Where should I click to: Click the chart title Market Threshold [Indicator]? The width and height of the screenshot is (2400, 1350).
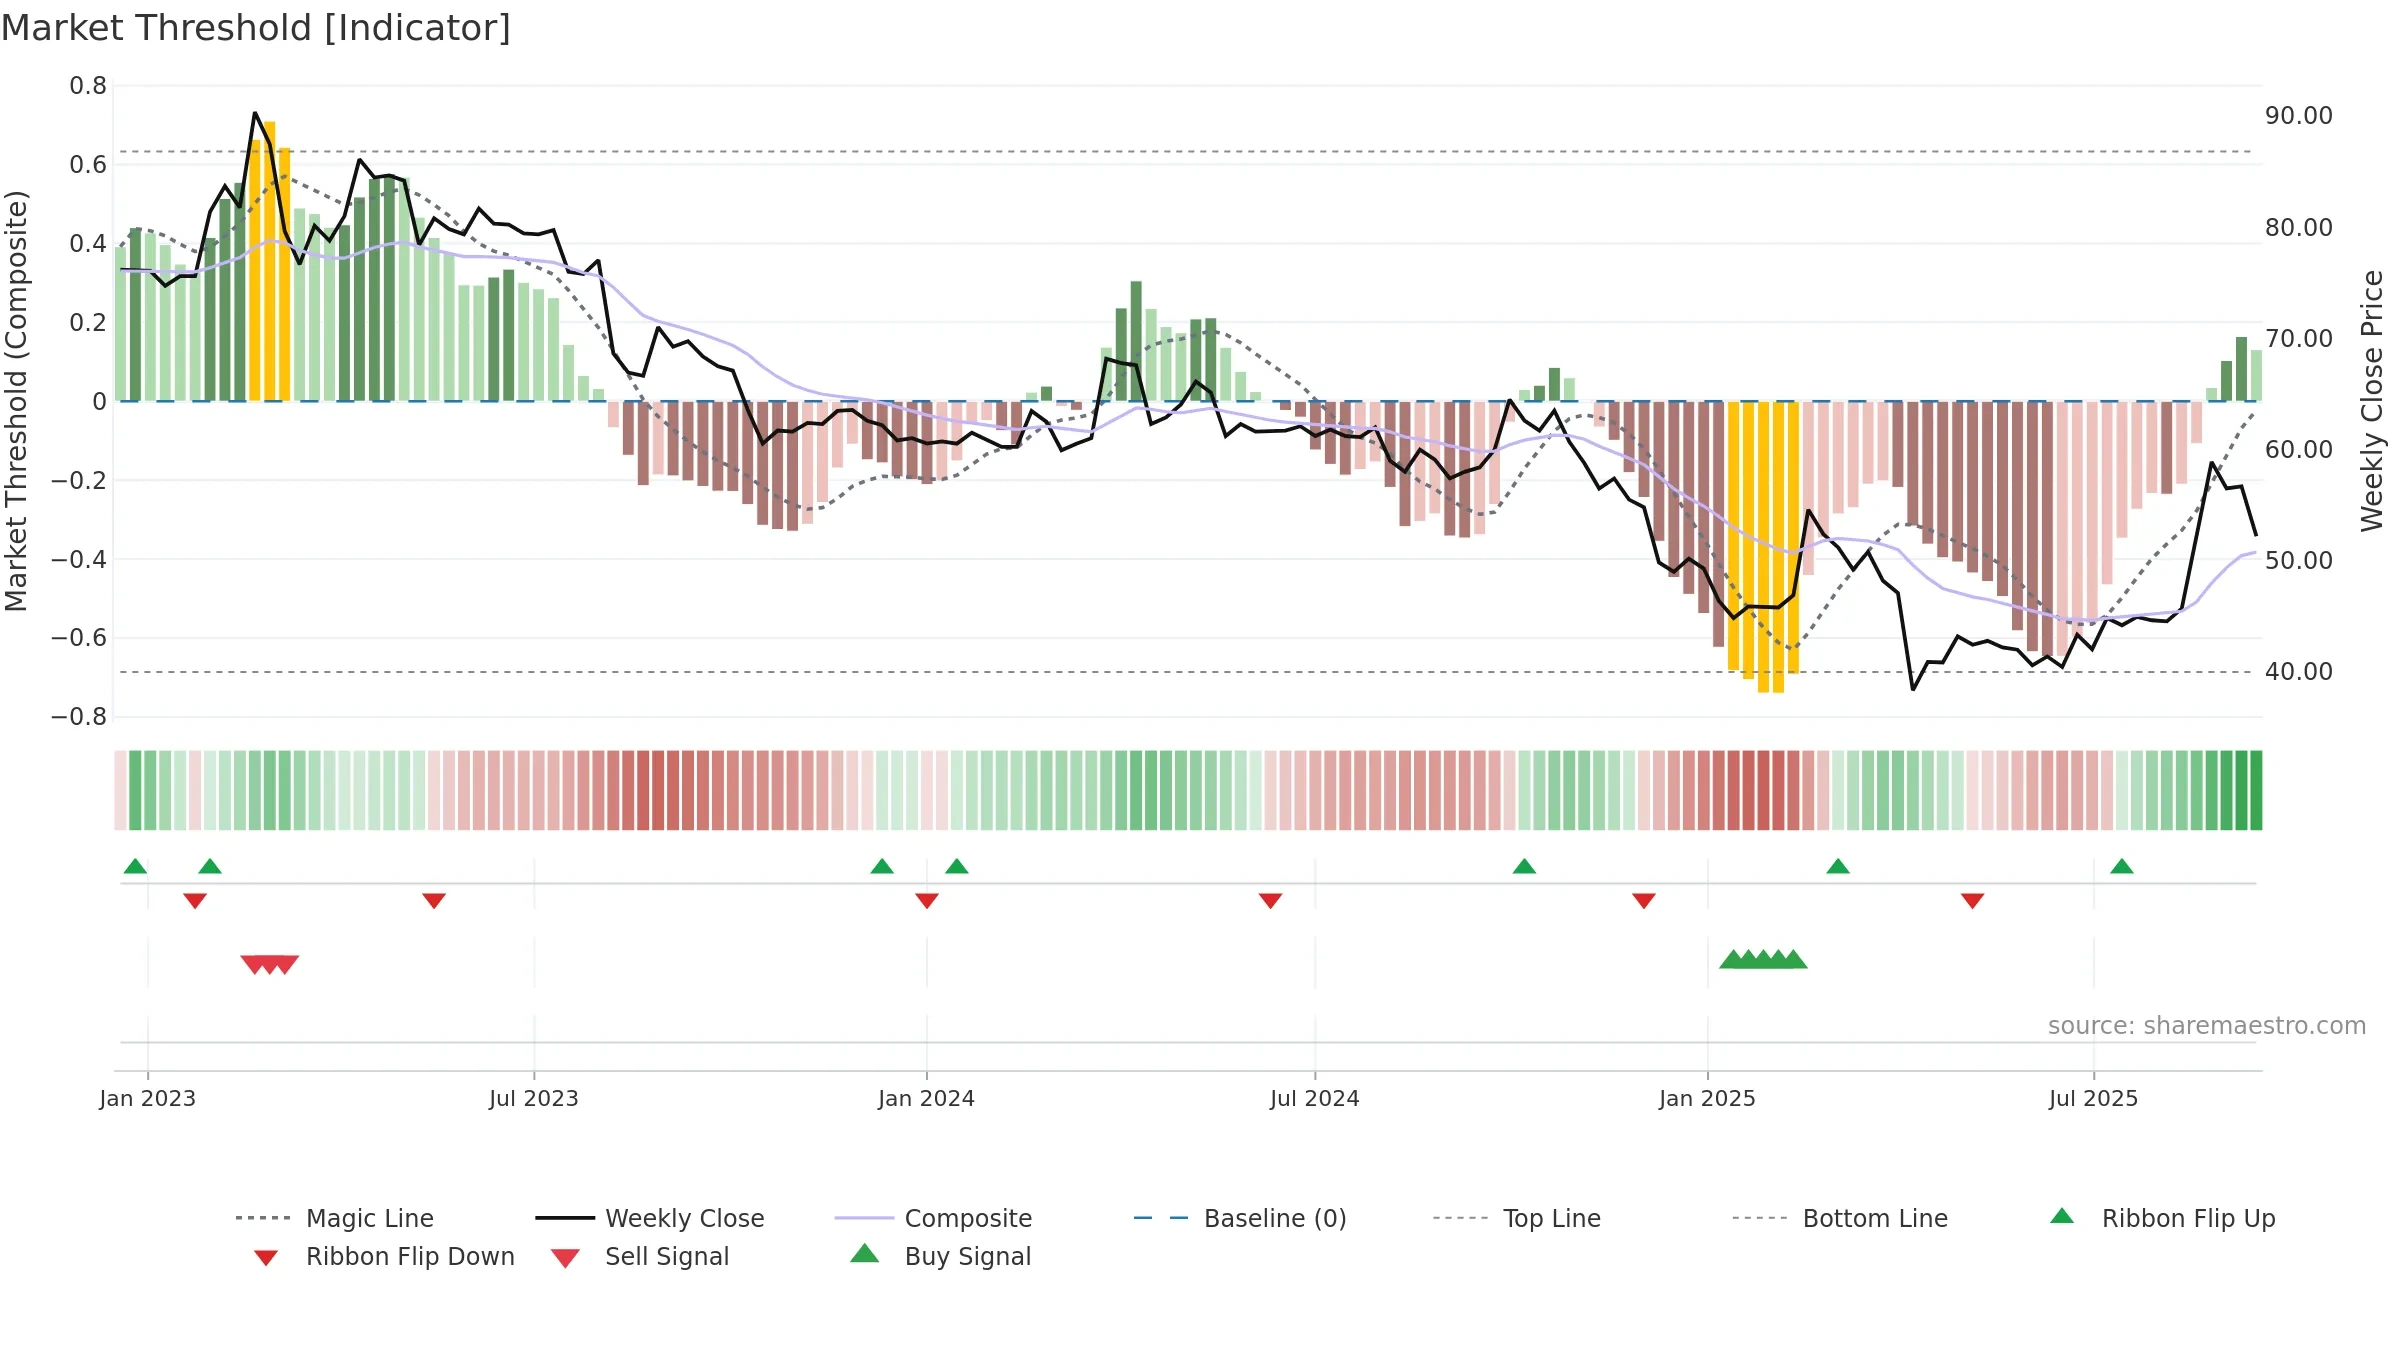(x=256, y=28)
